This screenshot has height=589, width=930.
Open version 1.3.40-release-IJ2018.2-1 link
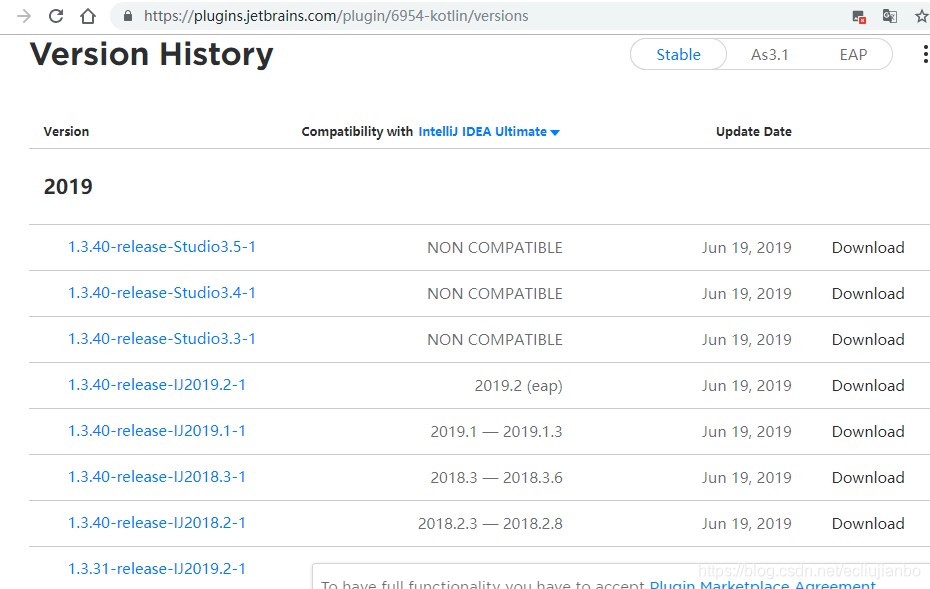pyautogui.click(x=157, y=523)
